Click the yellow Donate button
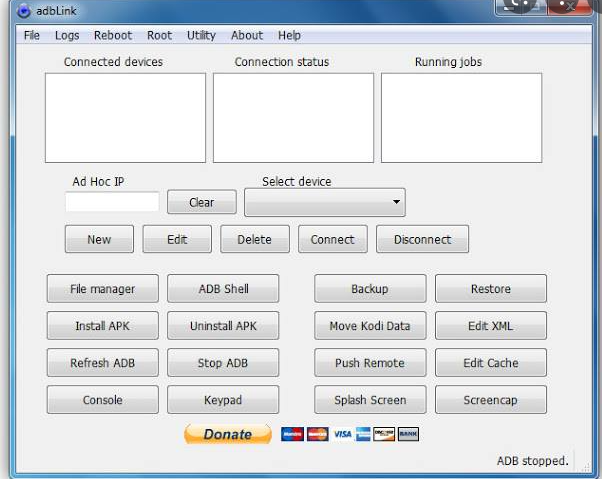This screenshot has height=479, width=602. [x=228, y=434]
